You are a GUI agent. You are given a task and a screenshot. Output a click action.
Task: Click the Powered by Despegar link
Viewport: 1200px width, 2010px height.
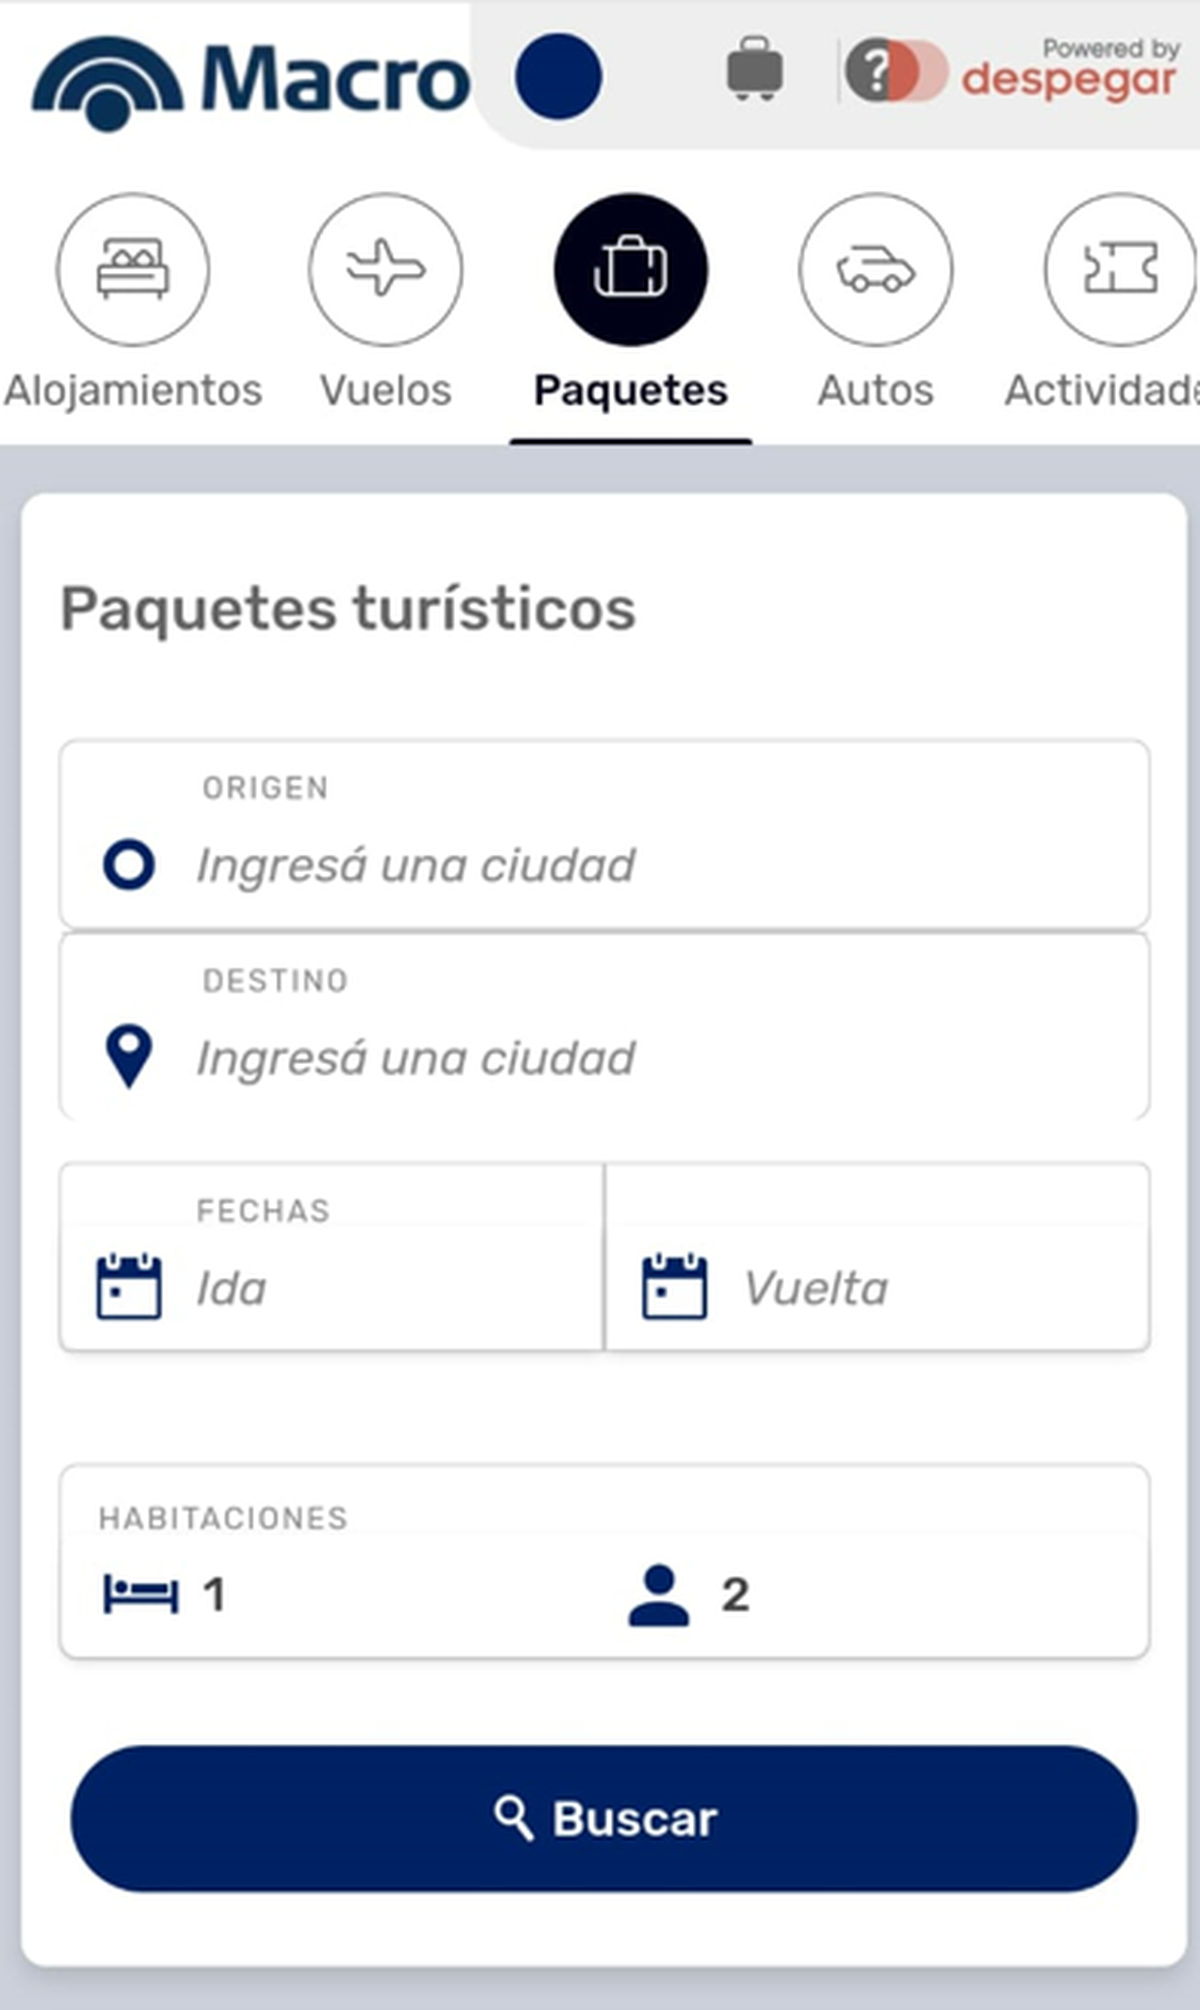pyautogui.click(x=1069, y=70)
